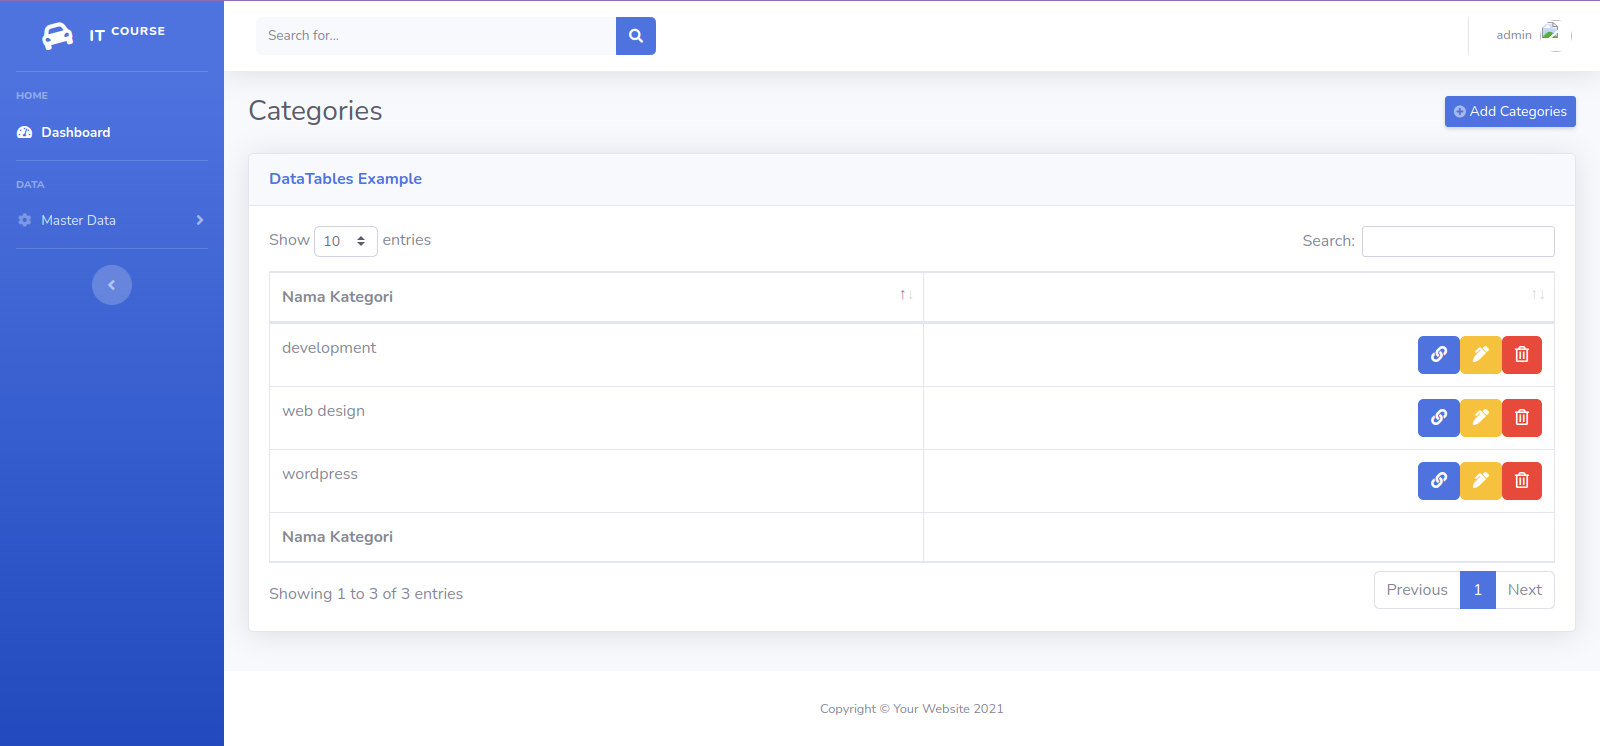Edit the development category with pencil icon
The height and width of the screenshot is (746, 1600).
coord(1480,355)
